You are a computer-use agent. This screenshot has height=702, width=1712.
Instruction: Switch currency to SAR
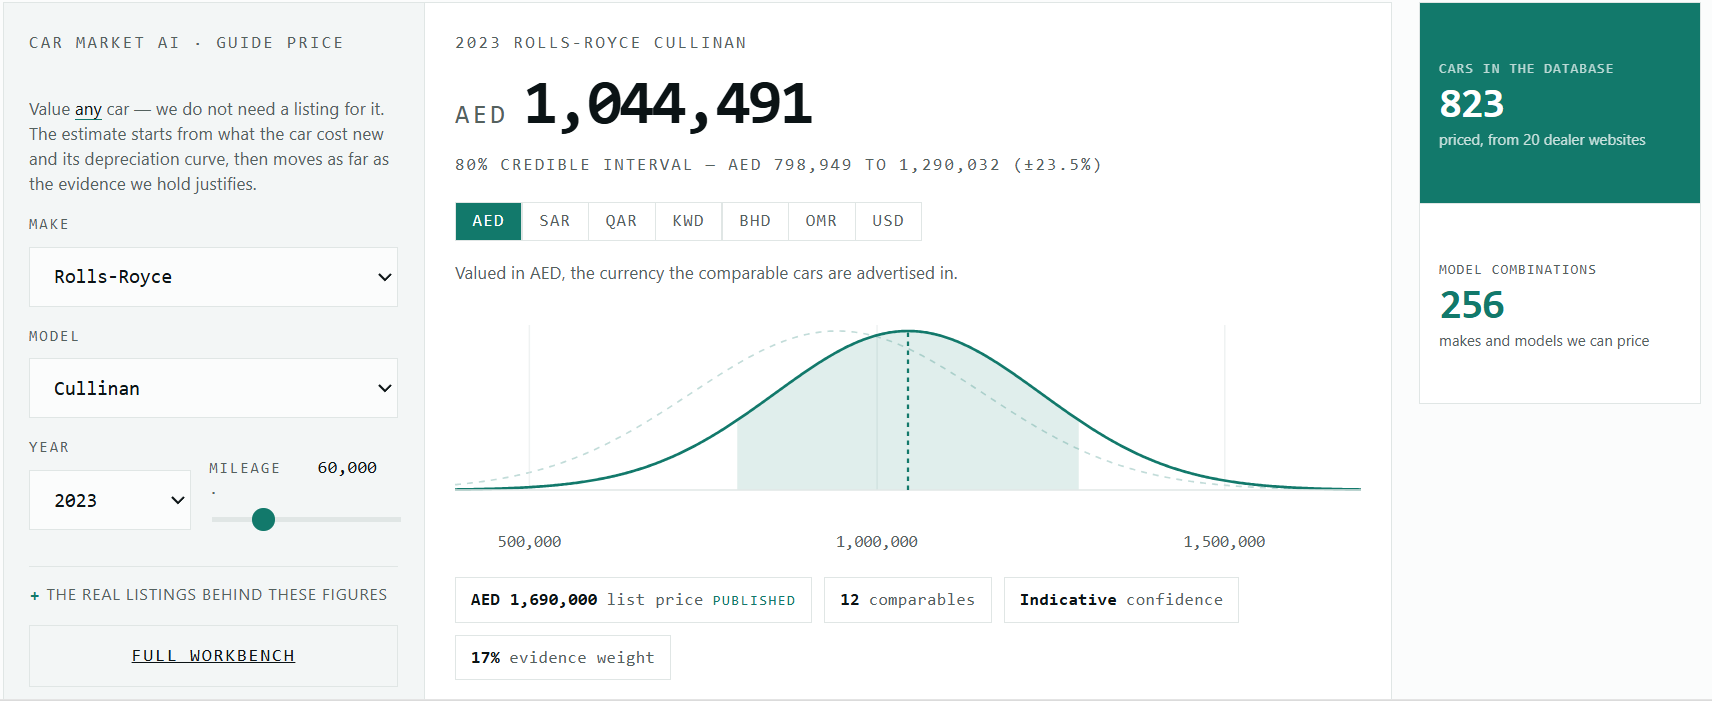tap(555, 221)
